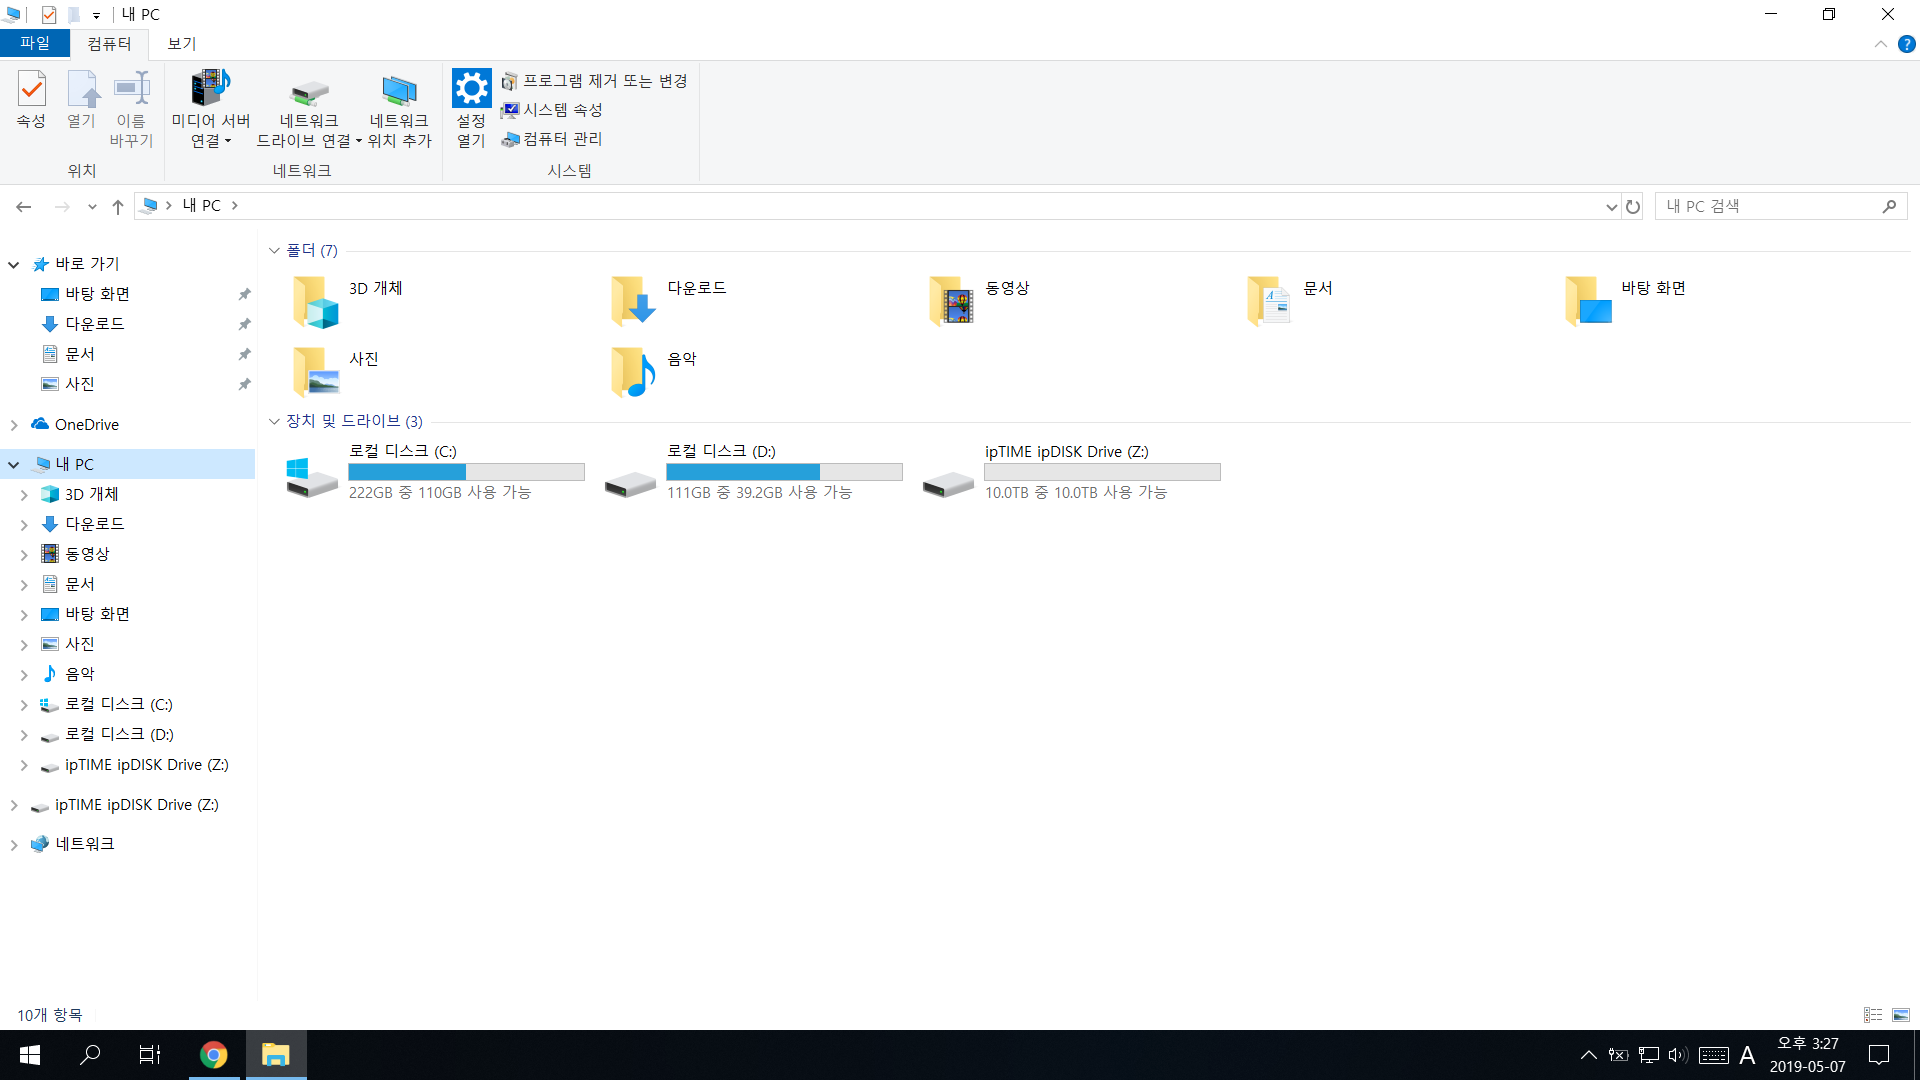
Task: Collapse the 내 PC tree node
Action: (14, 465)
